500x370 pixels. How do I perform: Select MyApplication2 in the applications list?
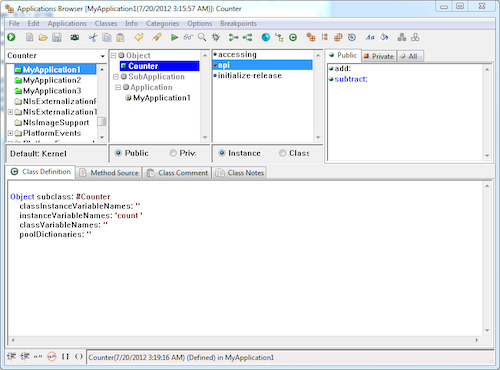pyautogui.click(x=52, y=80)
